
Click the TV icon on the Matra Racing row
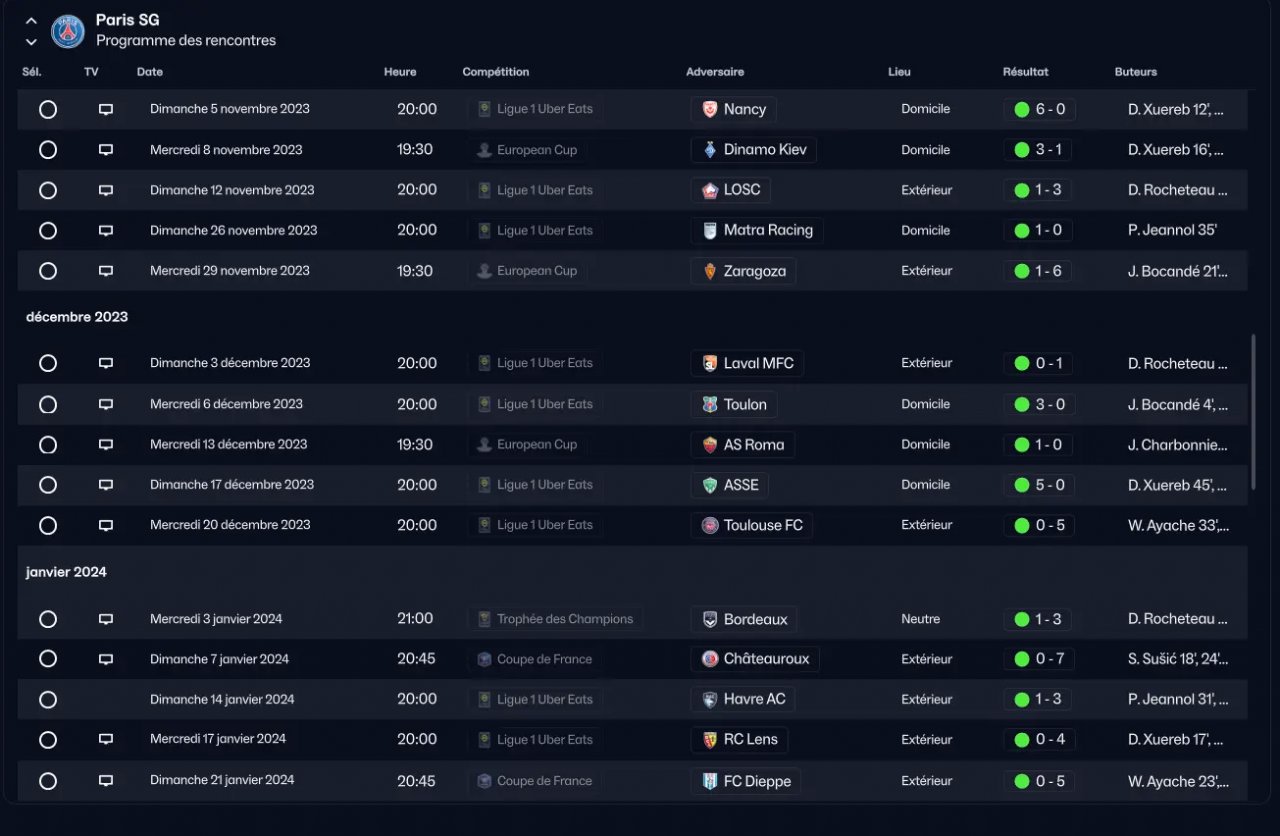(x=106, y=231)
